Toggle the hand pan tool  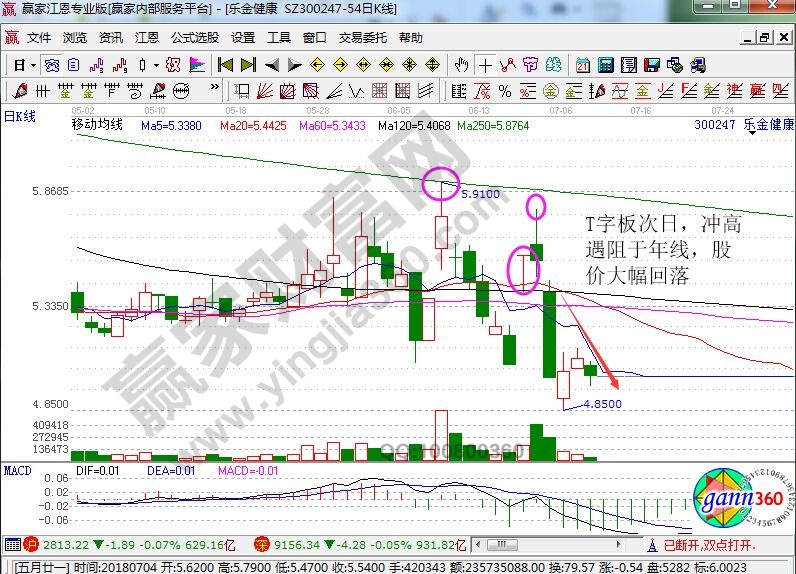(461, 65)
